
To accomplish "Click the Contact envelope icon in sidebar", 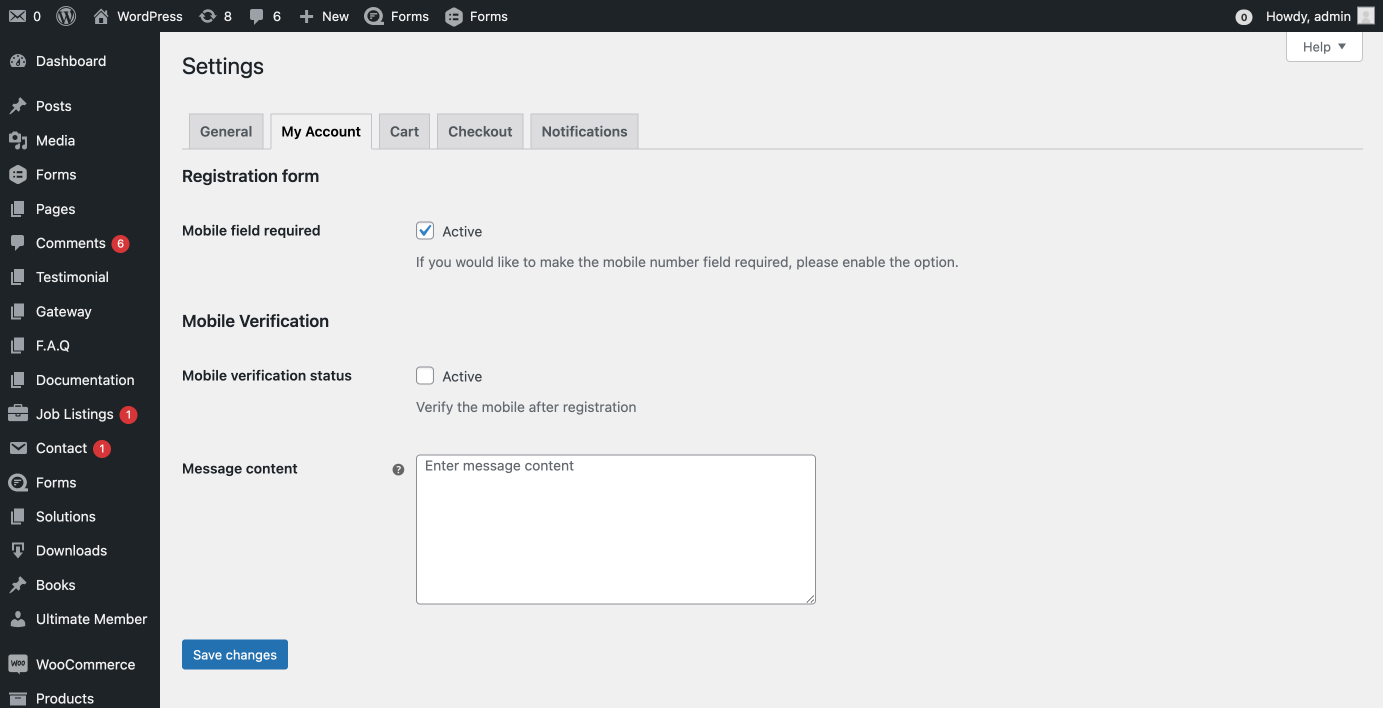I will (x=17, y=448).
